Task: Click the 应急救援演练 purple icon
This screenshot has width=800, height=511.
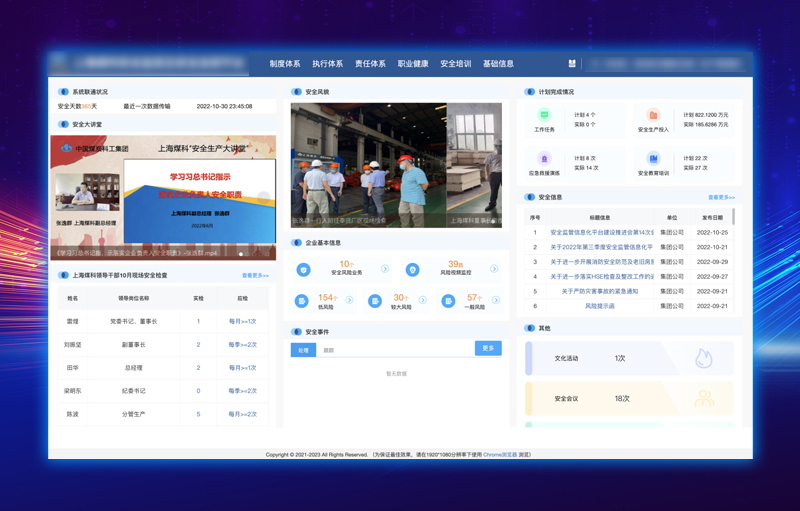Action: (x=544, y=159)
